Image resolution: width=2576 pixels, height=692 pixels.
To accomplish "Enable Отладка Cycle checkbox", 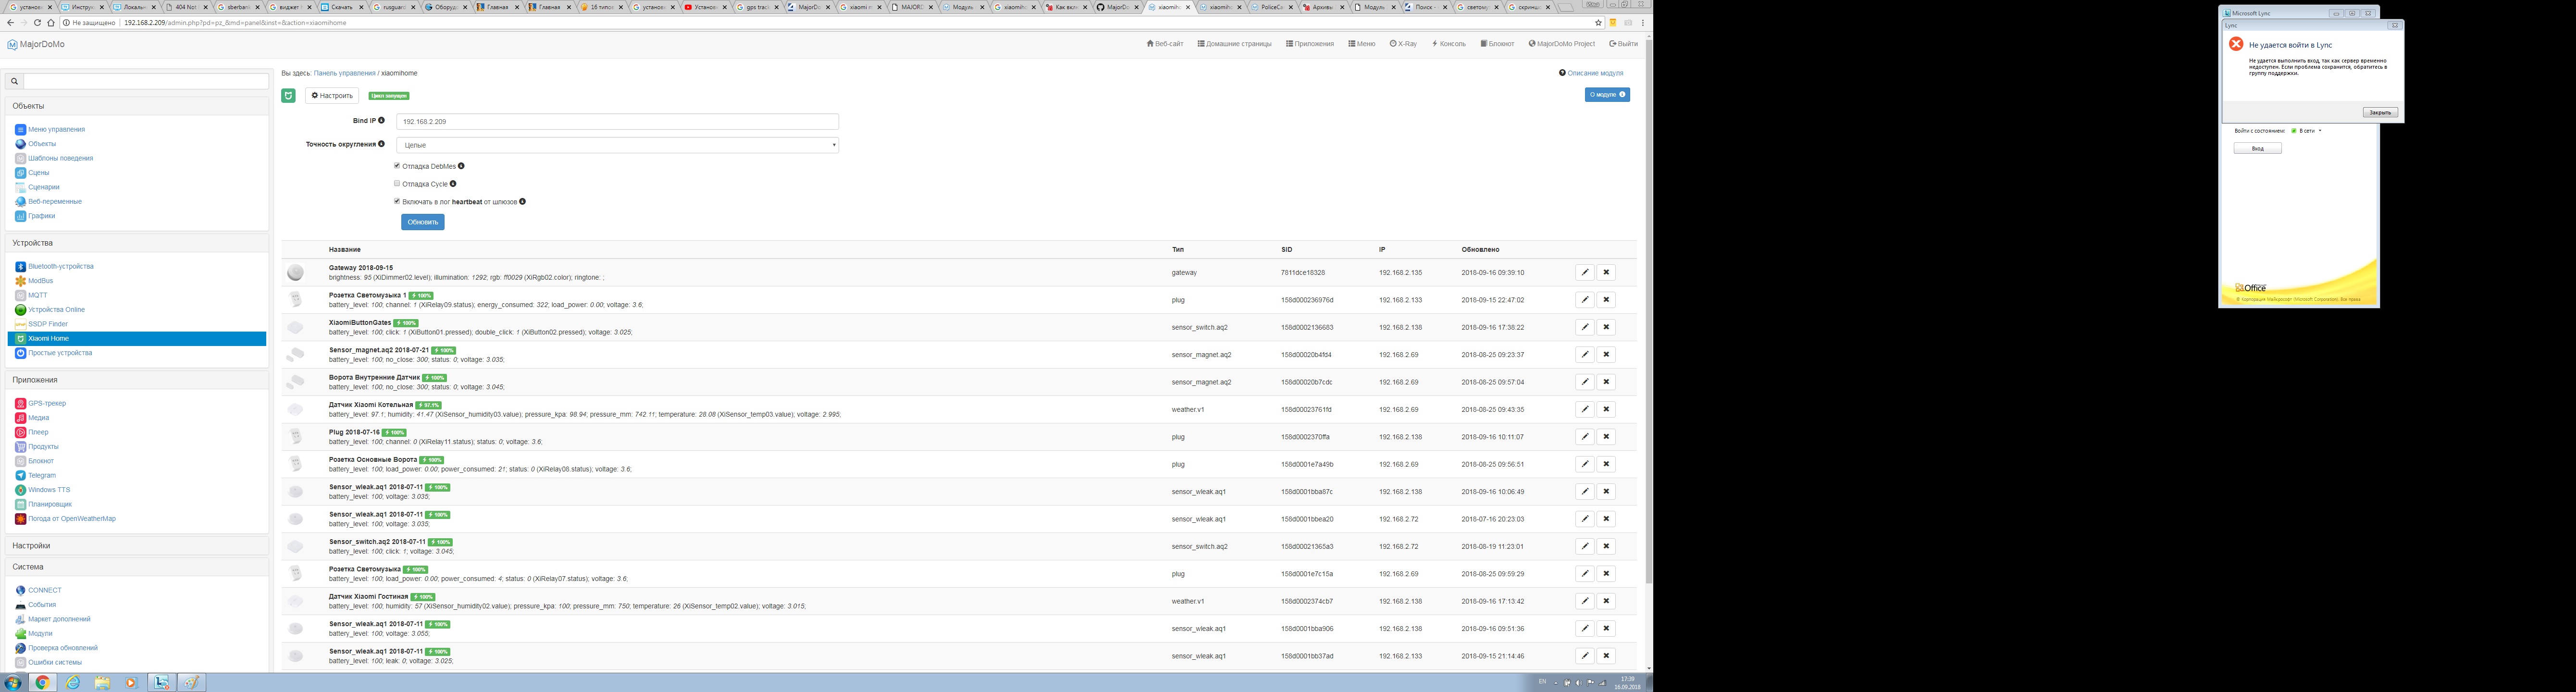I will [x=397, y=184].
